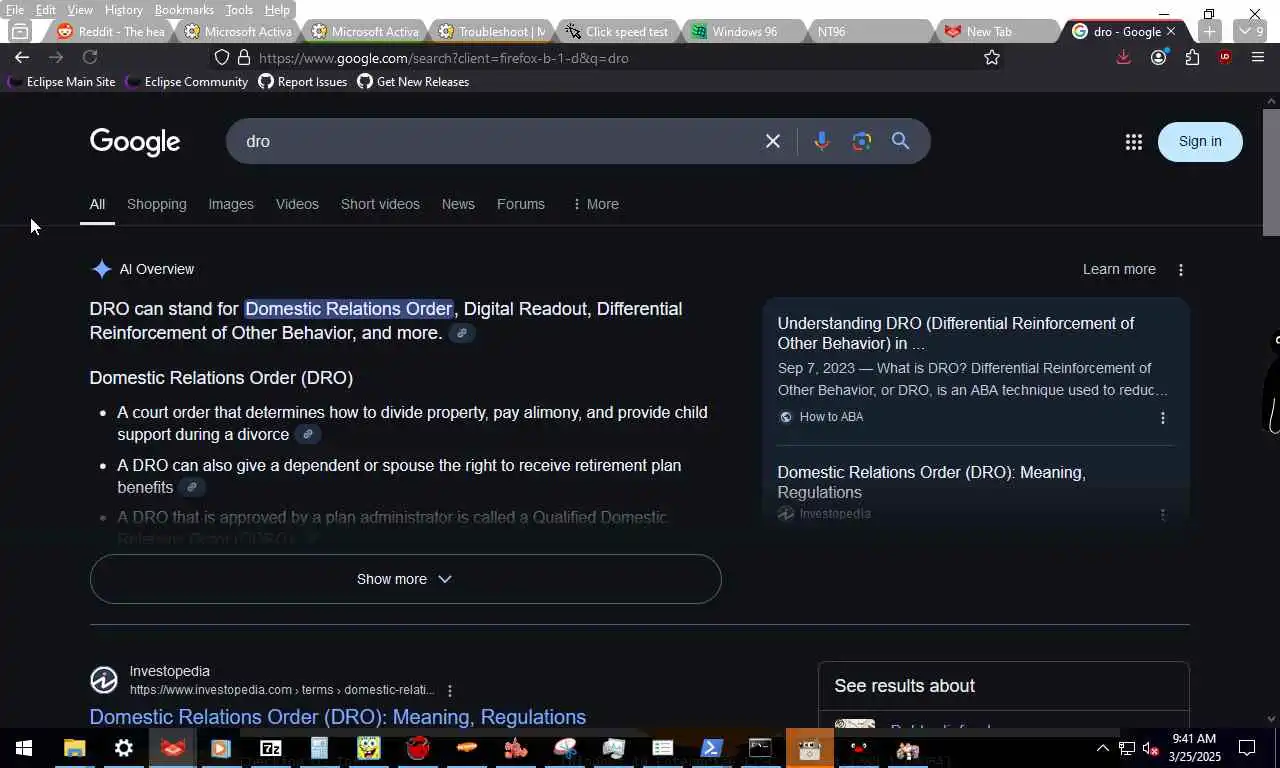Open the Tools menu
The image size is (1280, 768).
pos(239,10)
